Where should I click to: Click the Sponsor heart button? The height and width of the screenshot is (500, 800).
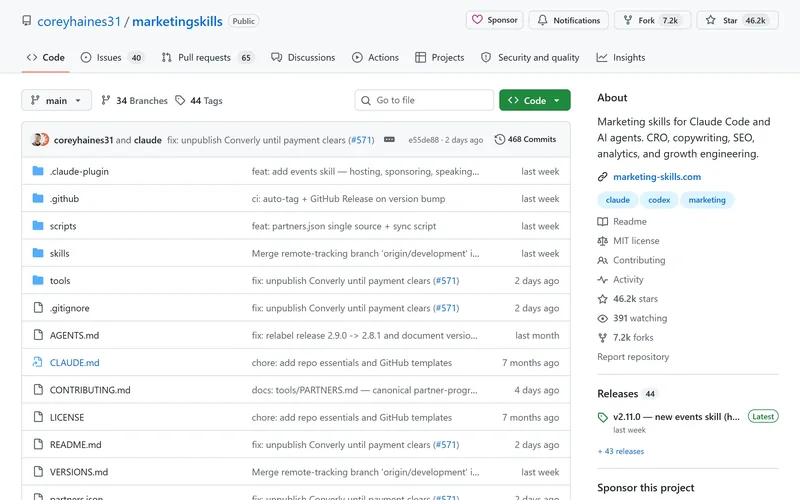pos(494,20)
